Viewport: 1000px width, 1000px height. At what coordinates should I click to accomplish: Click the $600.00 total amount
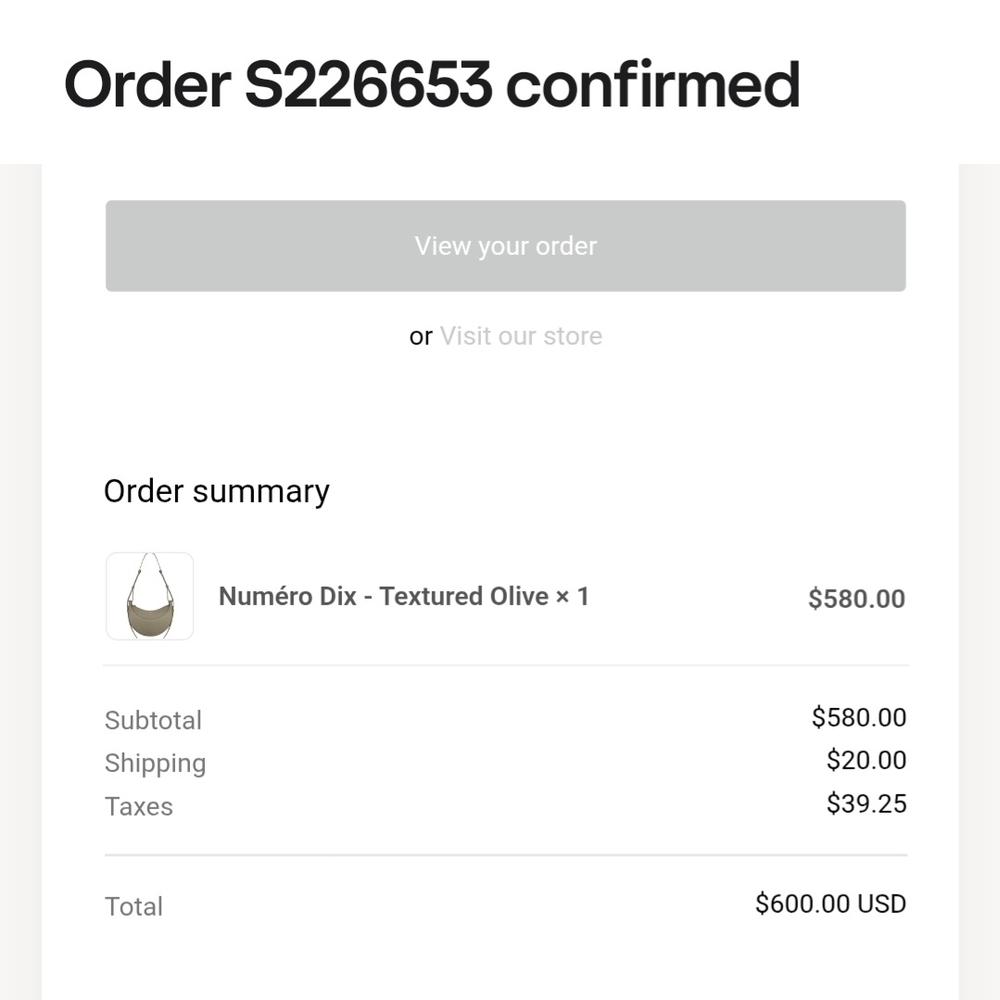(x=802, y=904)
